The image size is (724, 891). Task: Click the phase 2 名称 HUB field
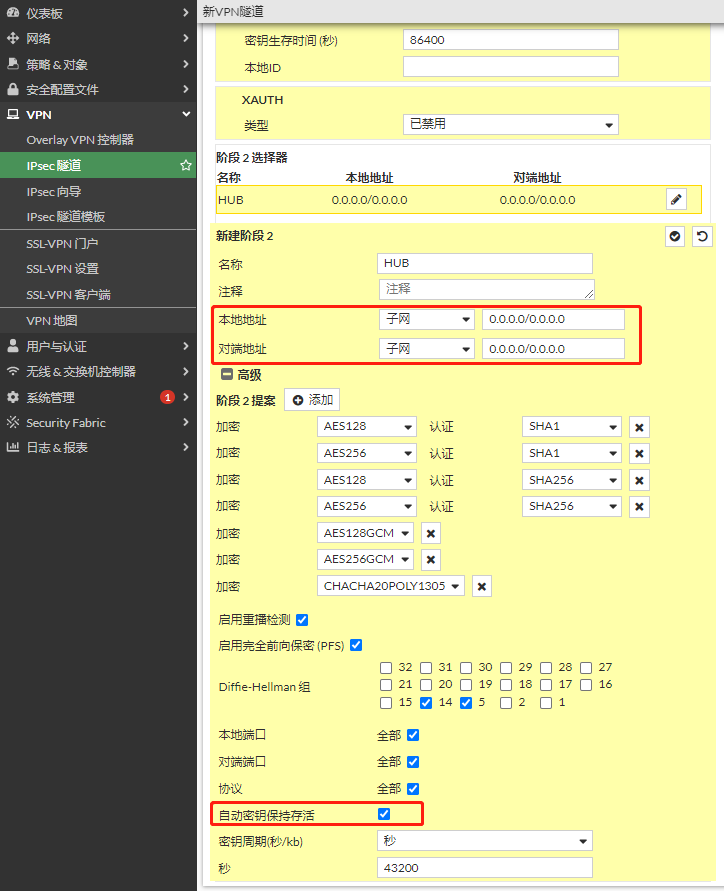(x=485, y=264)
